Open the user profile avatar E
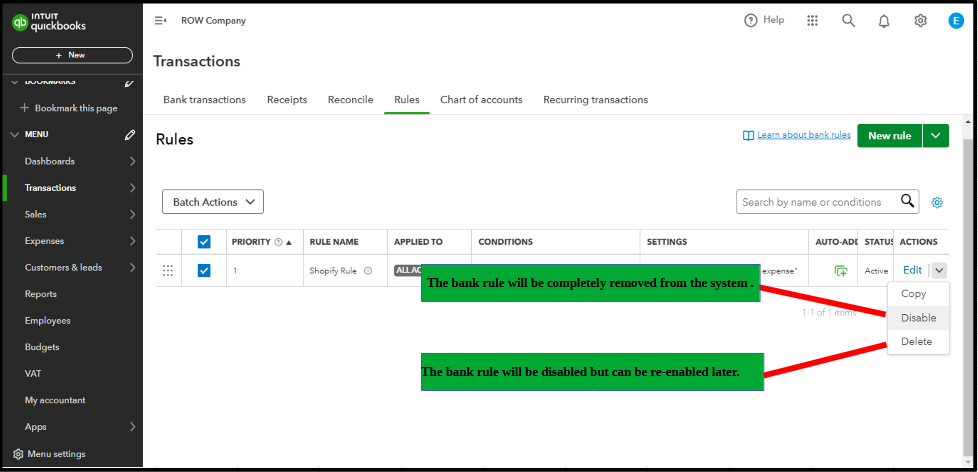 pos(956,21)
